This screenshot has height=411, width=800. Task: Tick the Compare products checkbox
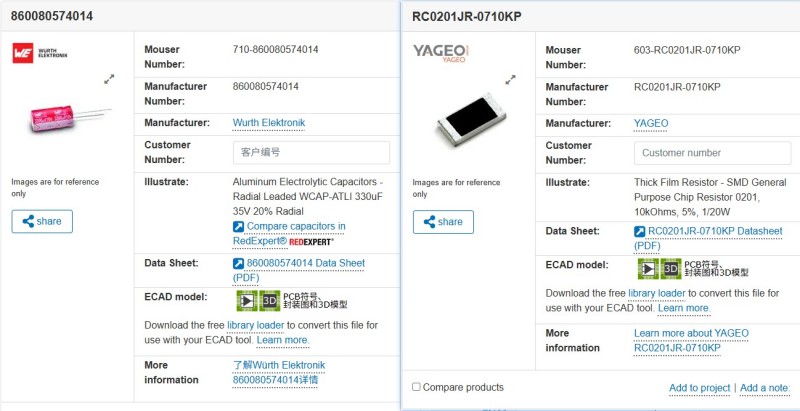(x=416, y=387)
